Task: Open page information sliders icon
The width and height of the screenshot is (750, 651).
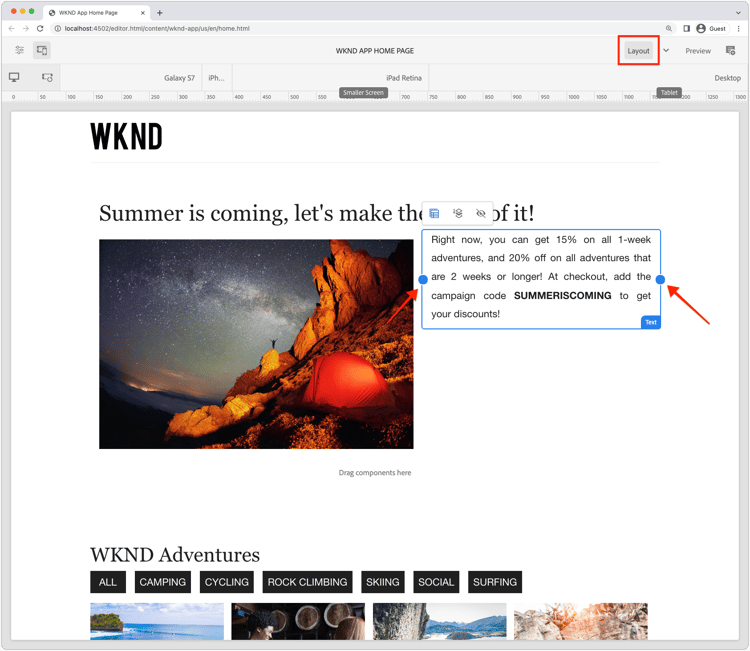Action: 20,50
